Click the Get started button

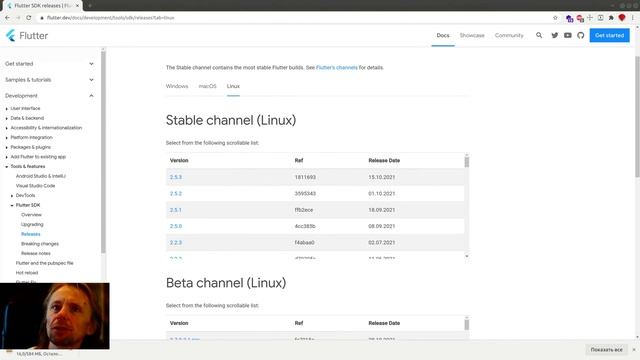pos(609,36)
